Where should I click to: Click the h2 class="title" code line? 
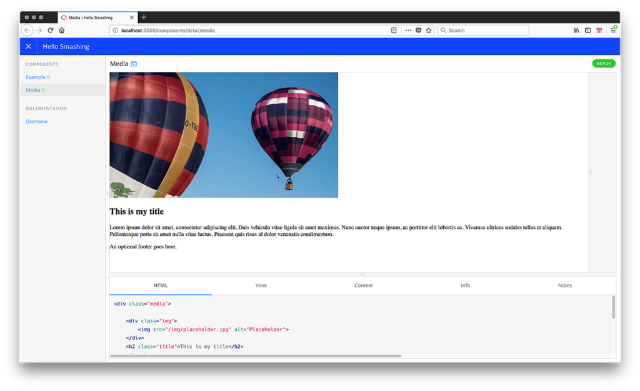pyautogui.click(x=184, y=347)
